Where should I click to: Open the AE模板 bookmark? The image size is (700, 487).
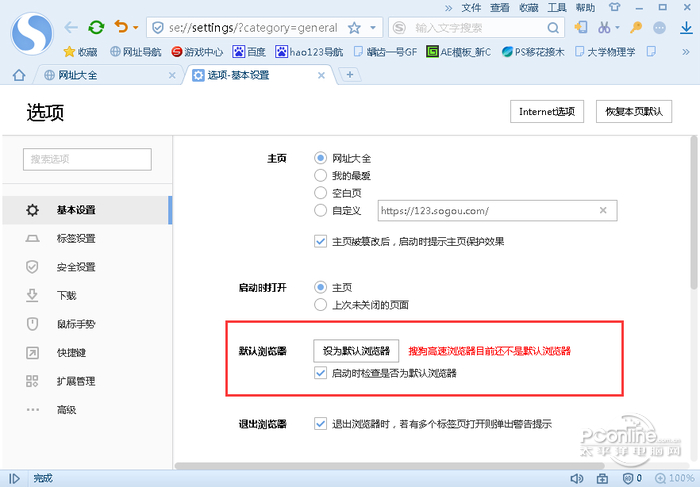point(458,52)
